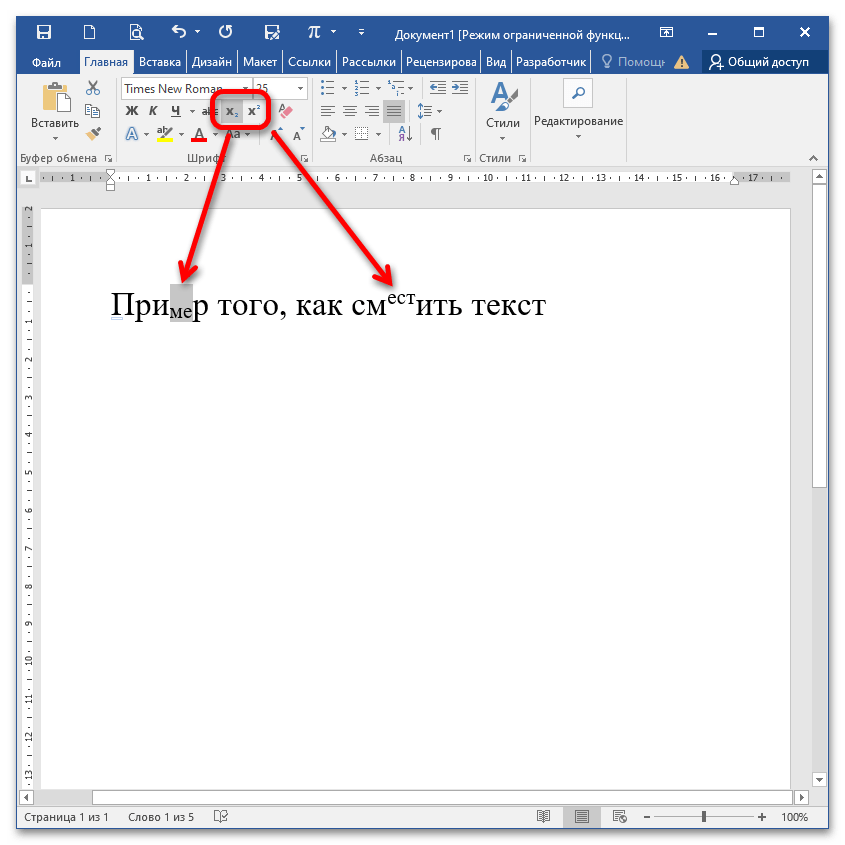Click the Format Painter brush icon

coord(93,133)
